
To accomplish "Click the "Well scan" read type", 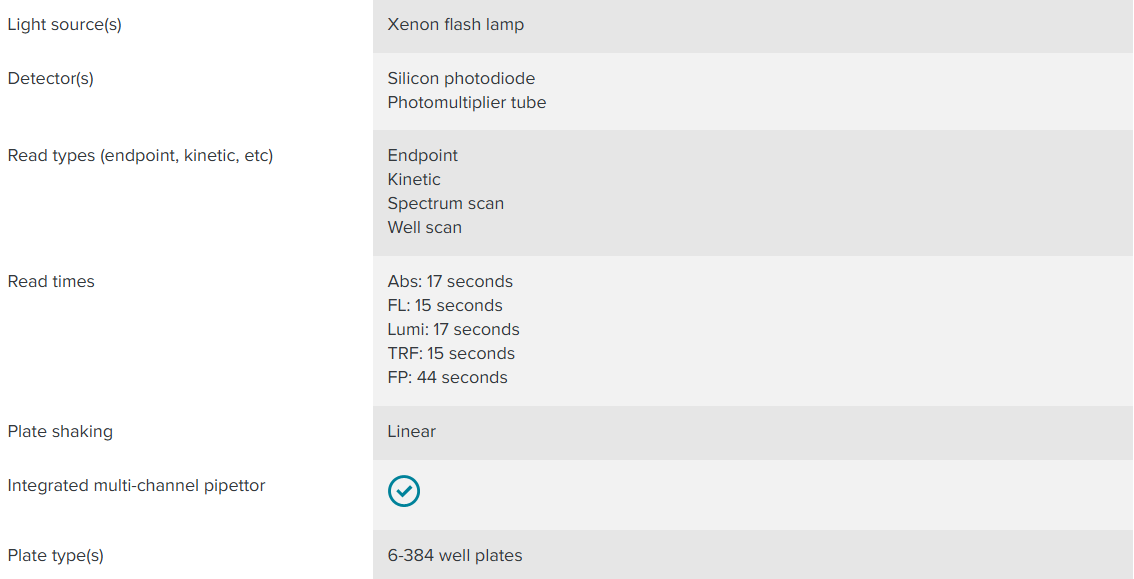I will click(x=424, y=228).
